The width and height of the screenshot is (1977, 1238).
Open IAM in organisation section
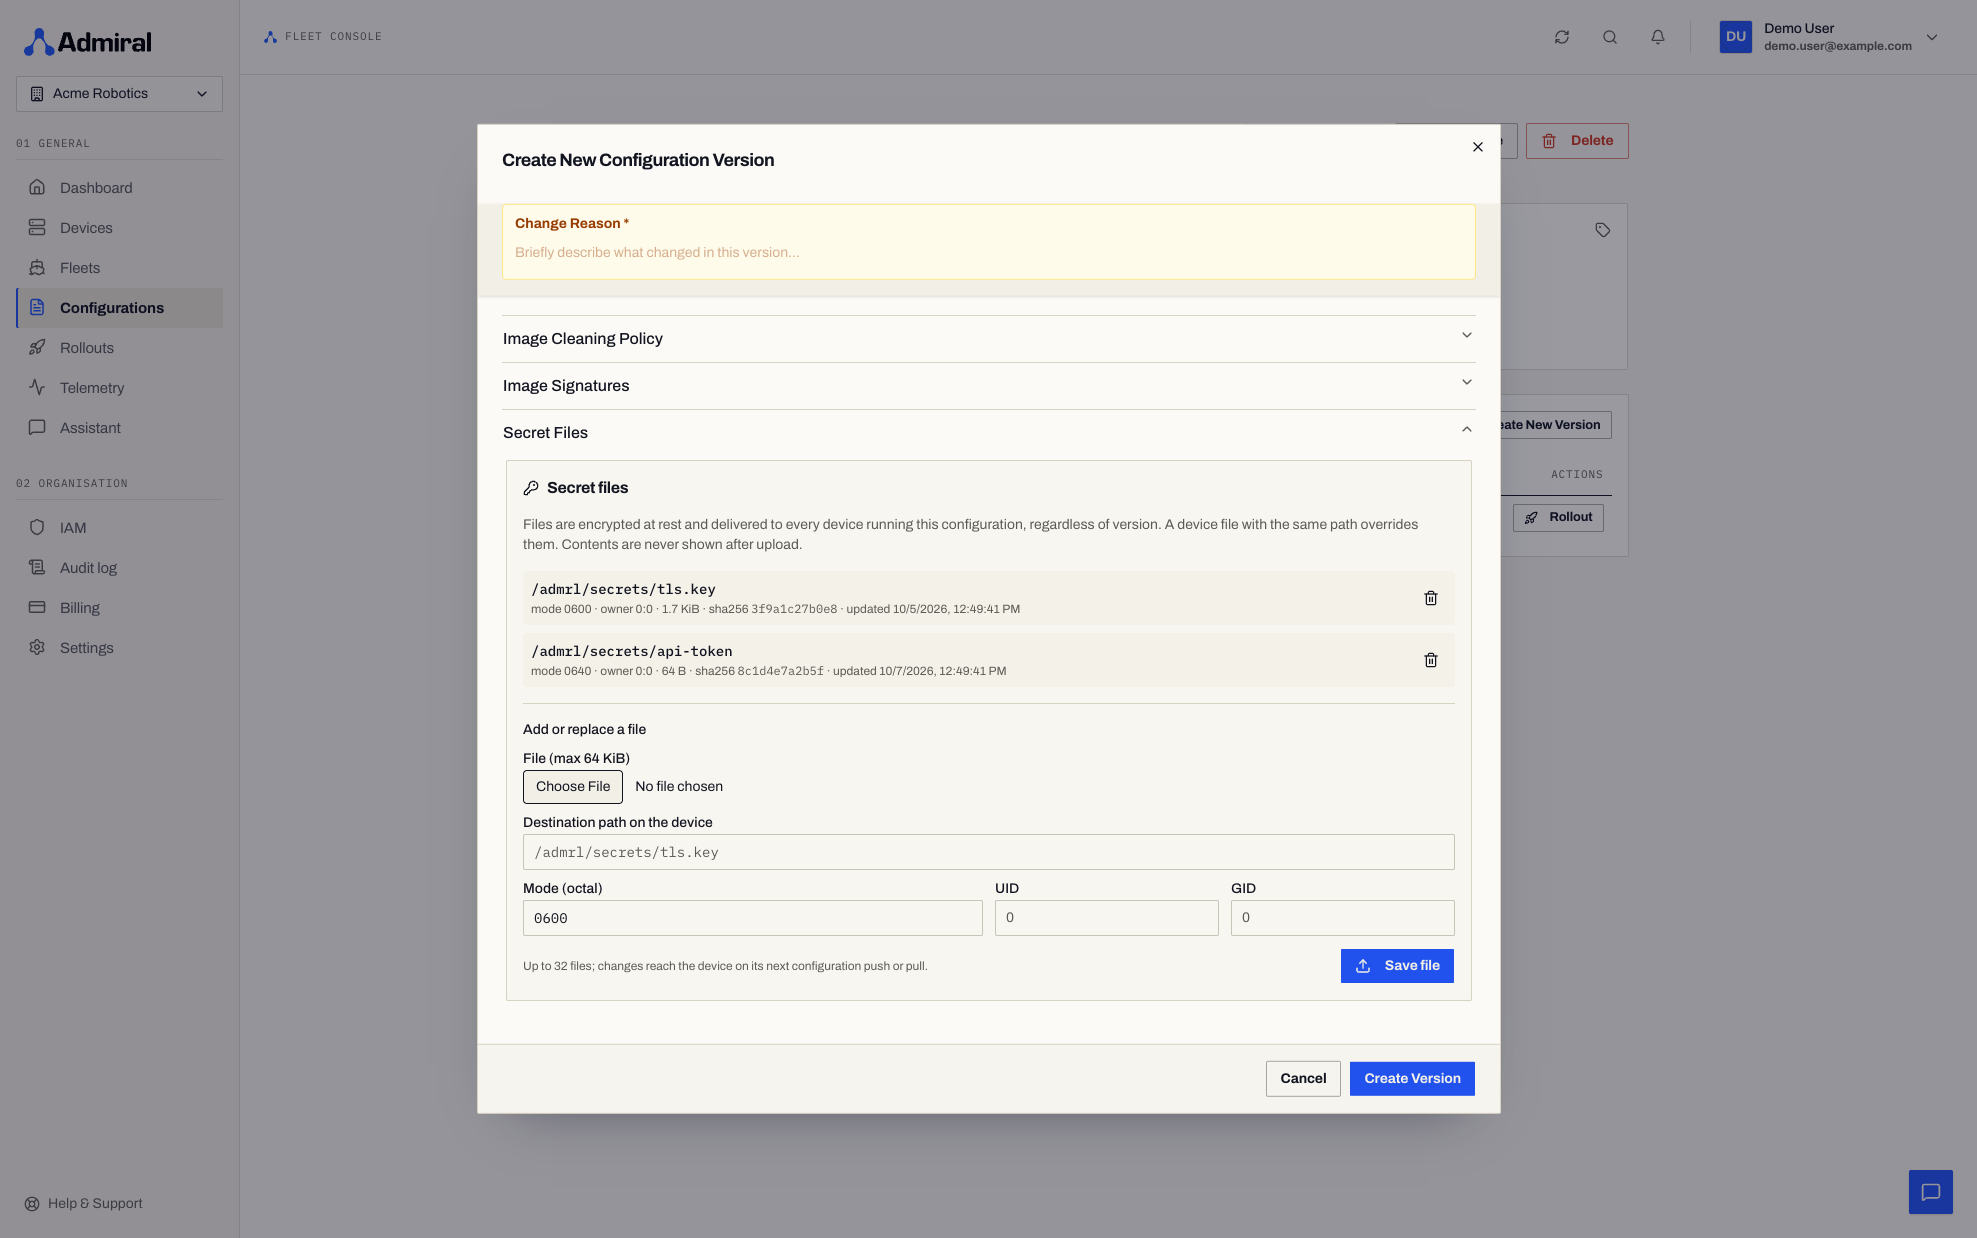point(119,528)
